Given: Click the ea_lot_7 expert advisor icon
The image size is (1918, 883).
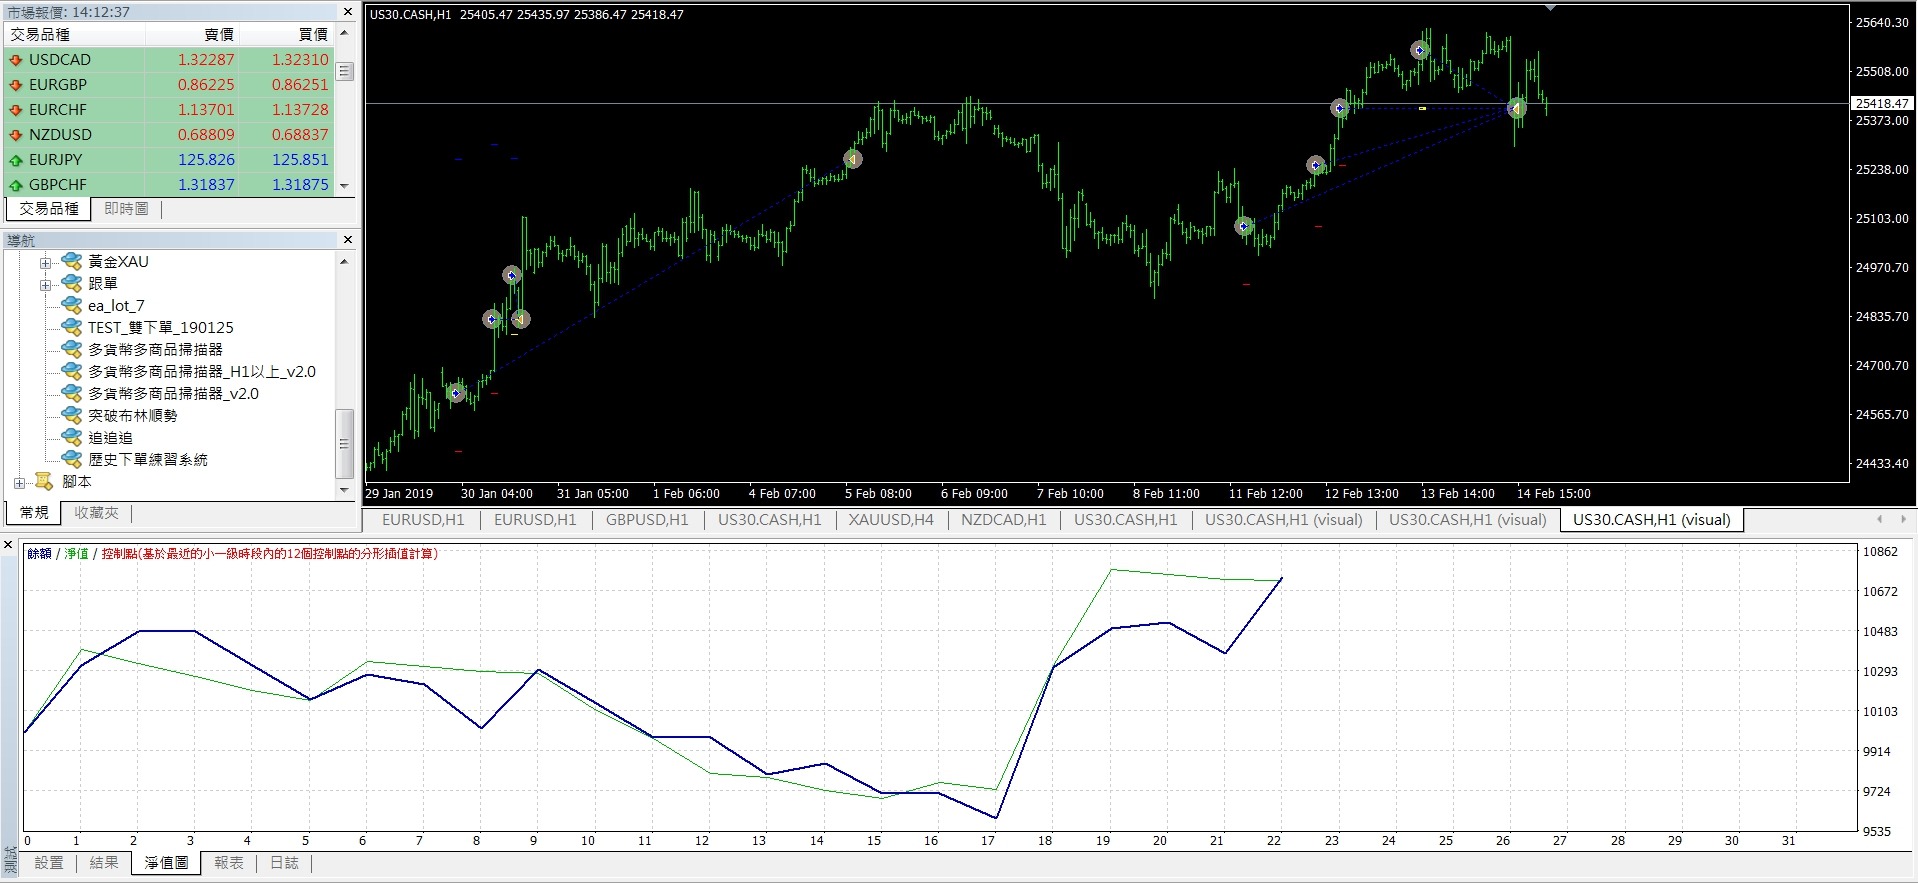Looking at the screenshot, I should 71,305.
